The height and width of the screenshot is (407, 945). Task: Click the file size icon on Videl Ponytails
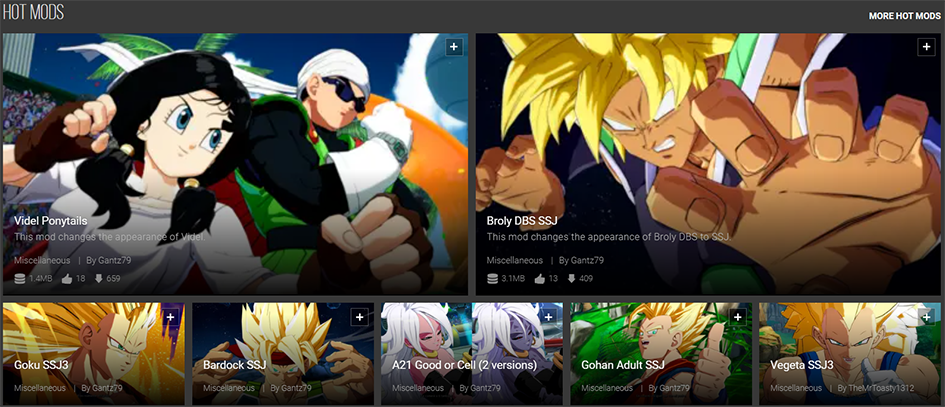[20, 279]
